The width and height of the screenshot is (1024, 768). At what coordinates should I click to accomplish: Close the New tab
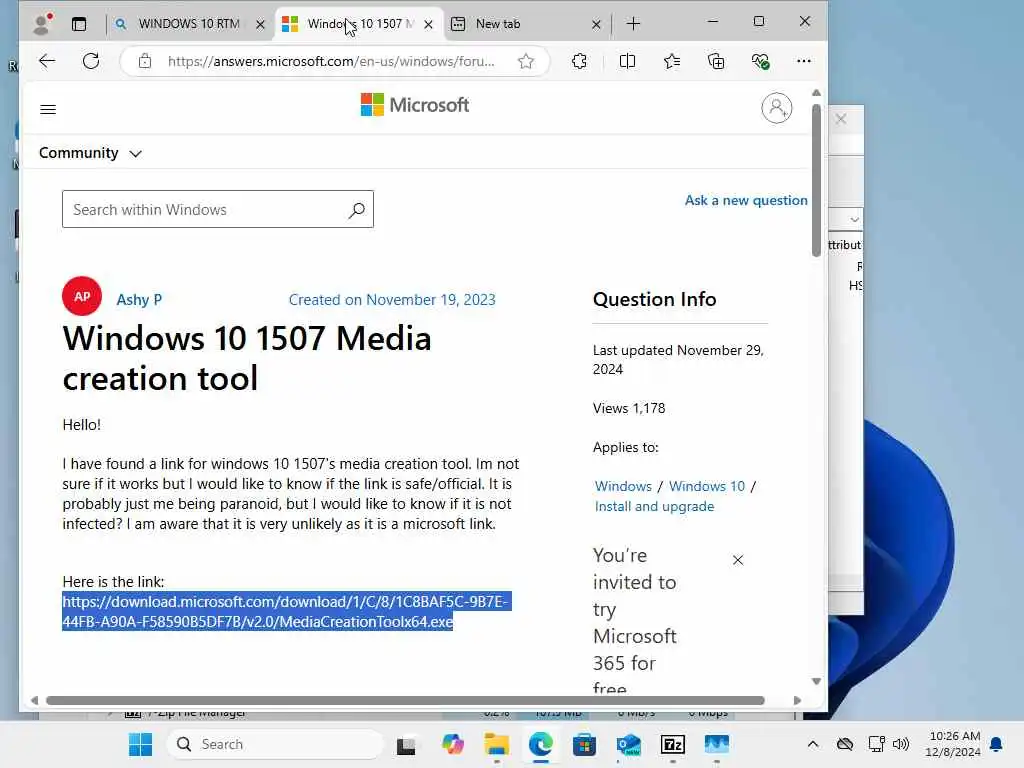click(596, 25)
